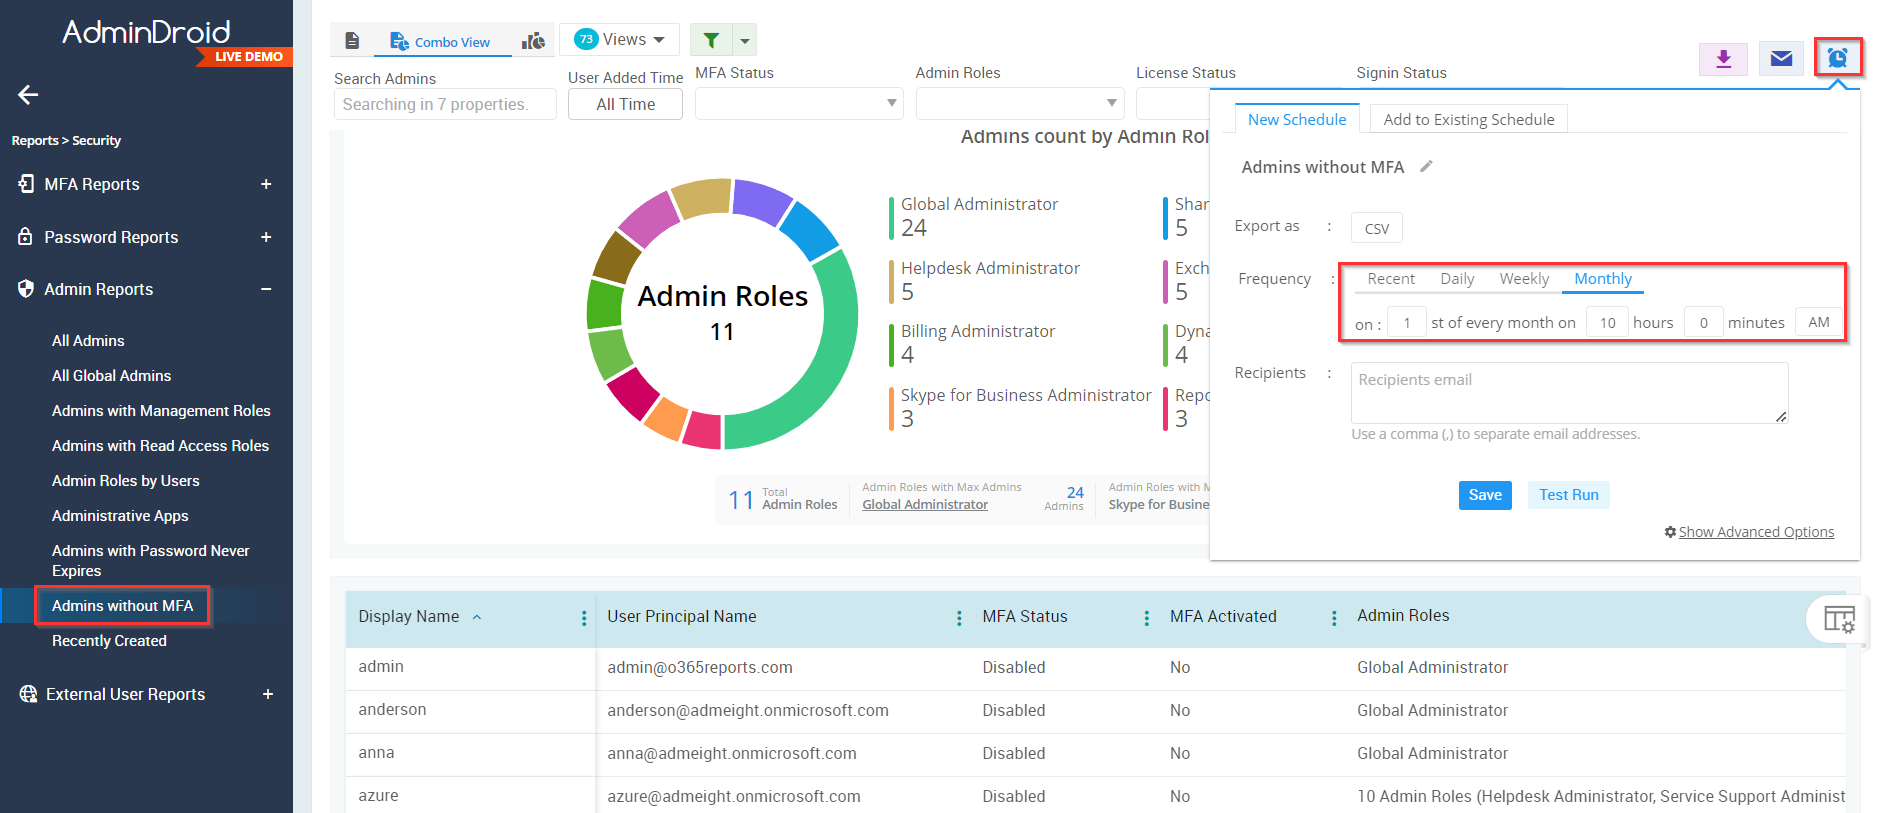Click the day of month field
Screen dimensions: 1879x813
(1407, 322)
